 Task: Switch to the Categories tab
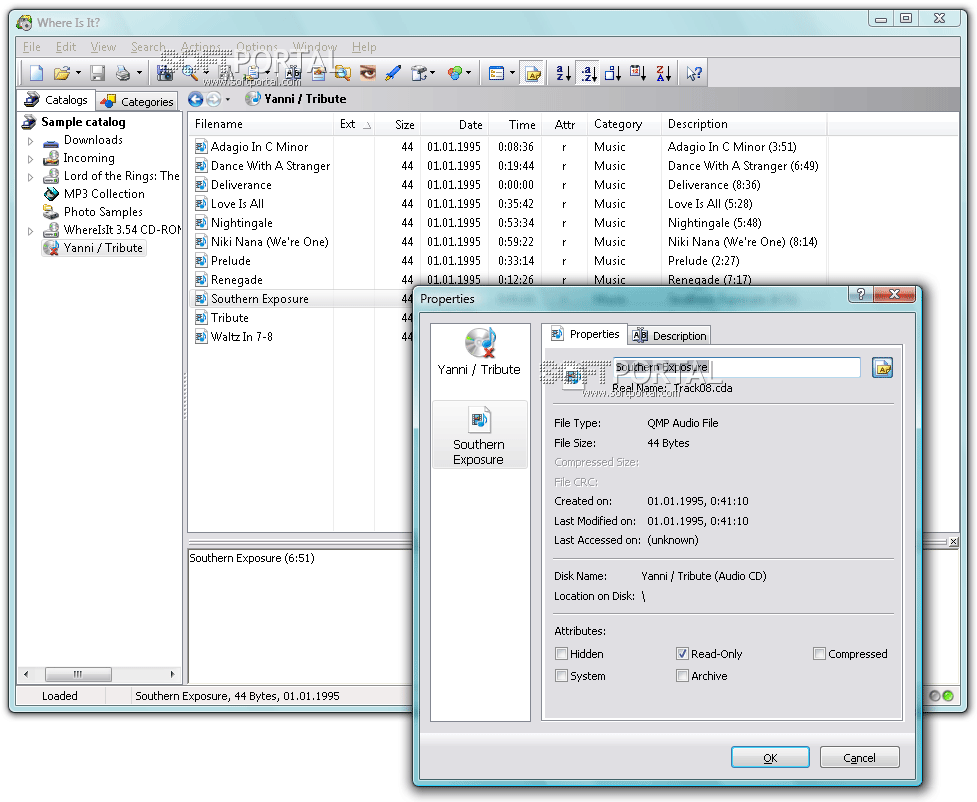point(137,102)
